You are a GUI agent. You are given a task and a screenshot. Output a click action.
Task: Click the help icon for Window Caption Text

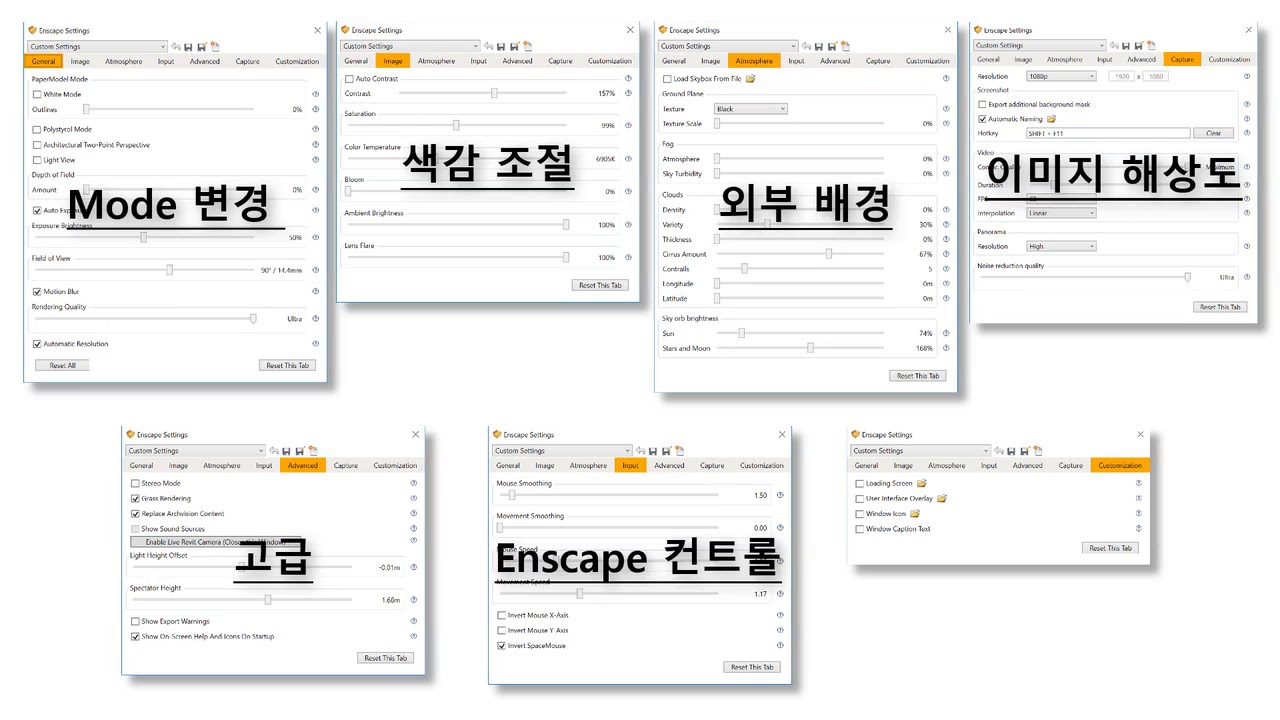pyautogui.click(x=1138, y=529)
